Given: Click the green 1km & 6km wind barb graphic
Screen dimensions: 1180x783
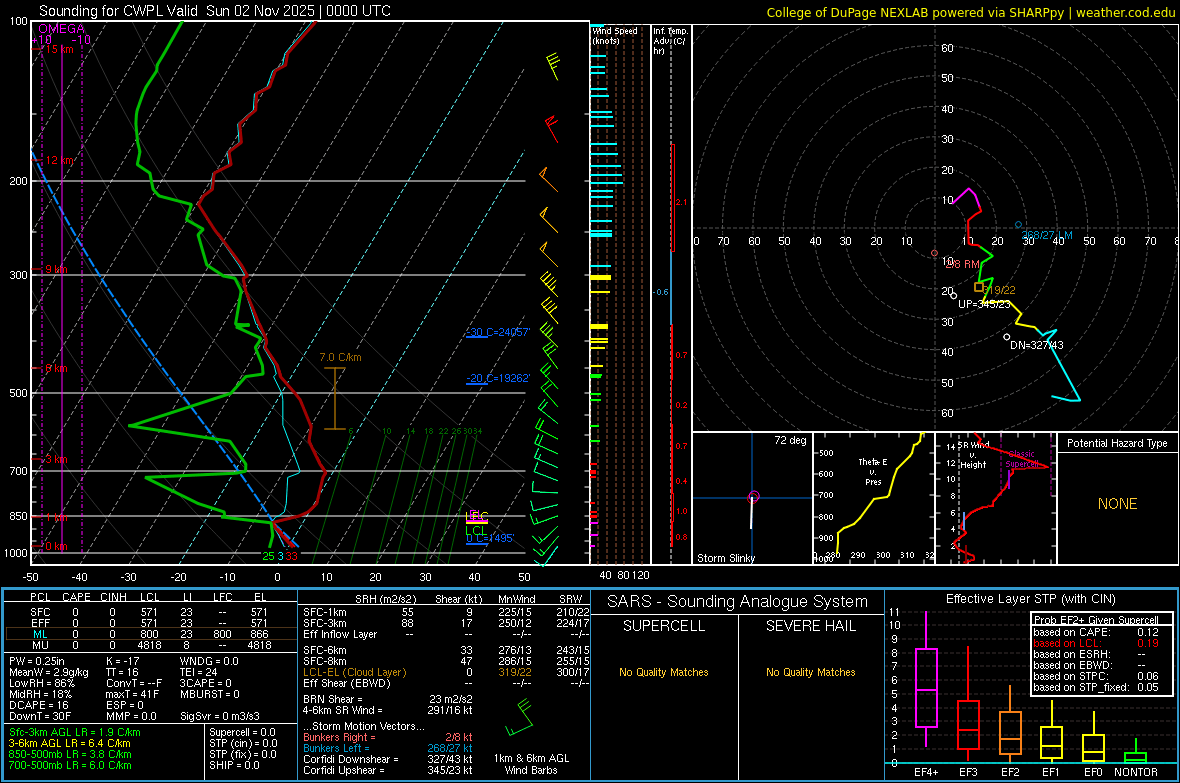Looking at the screenshot, I should pyautogui.click(x=519, y=717).
